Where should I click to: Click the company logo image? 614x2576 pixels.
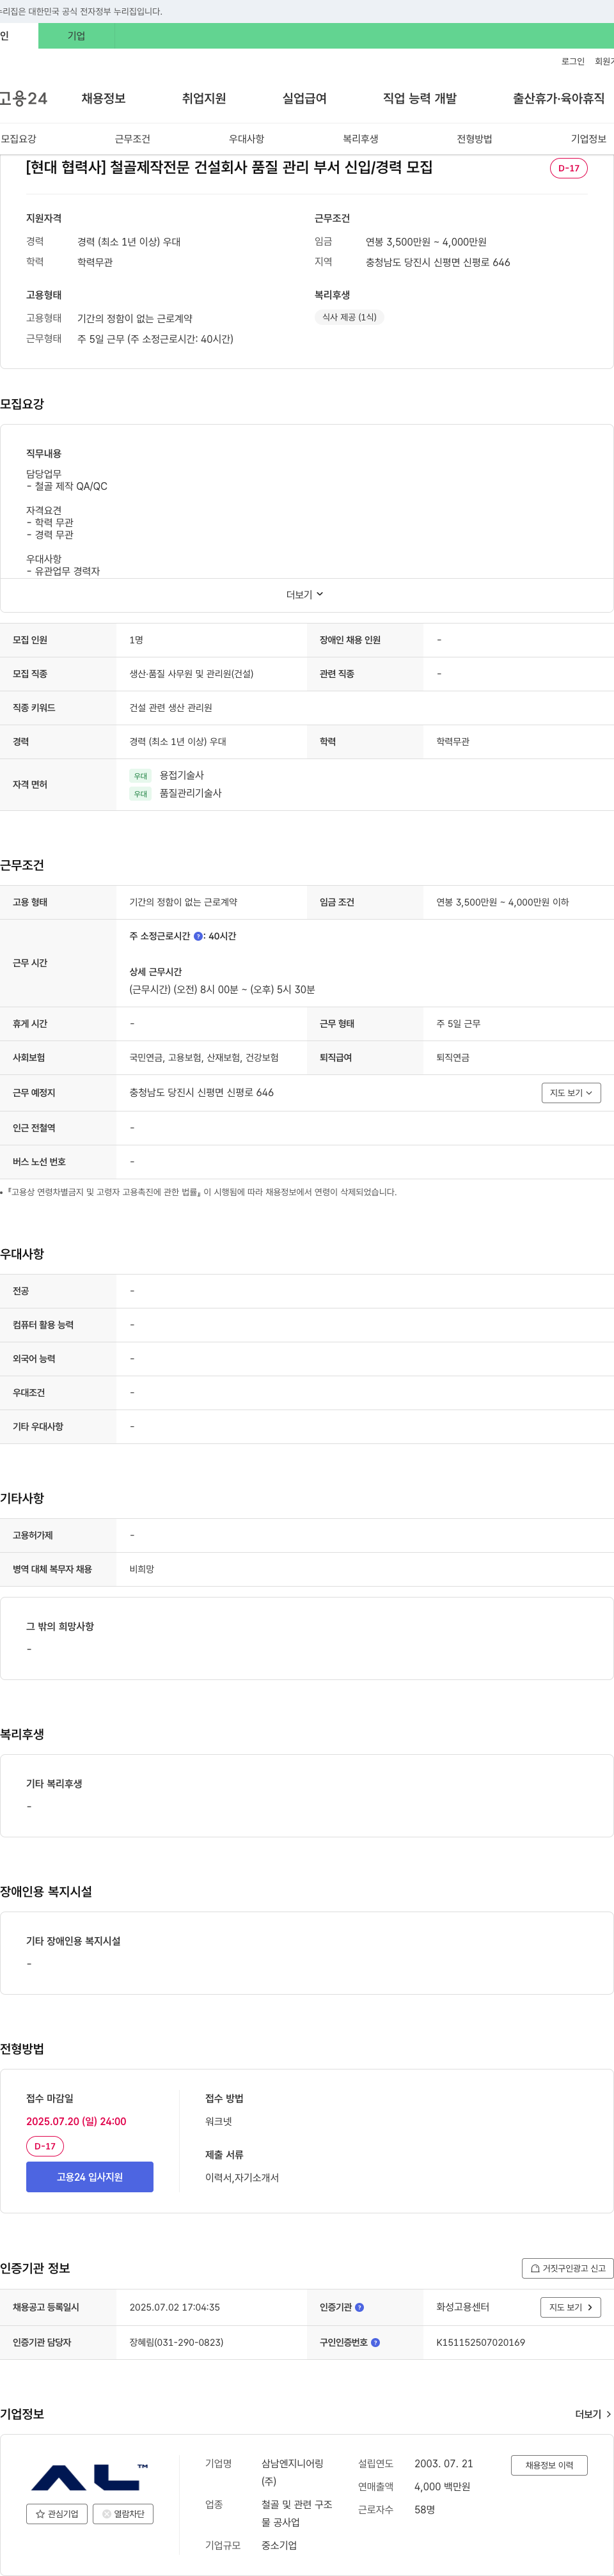coord(90,2476)
